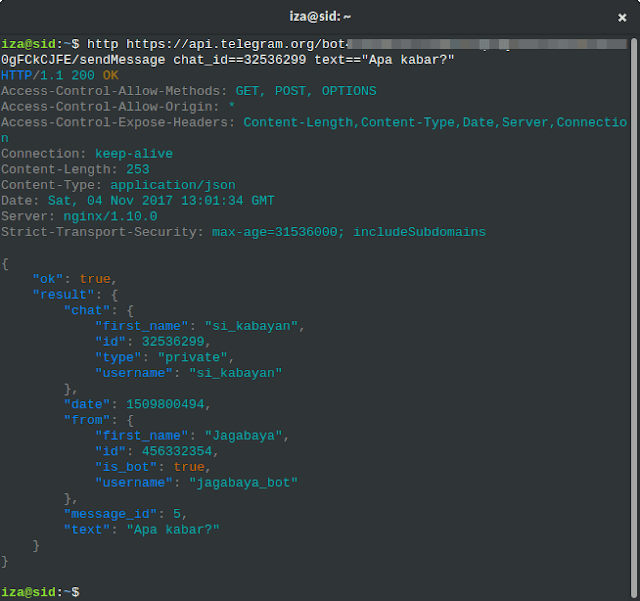Click 'HTTP/1.1 200 OK' status line
This screenshot has height=601, width=640.
tap(60, 76)
